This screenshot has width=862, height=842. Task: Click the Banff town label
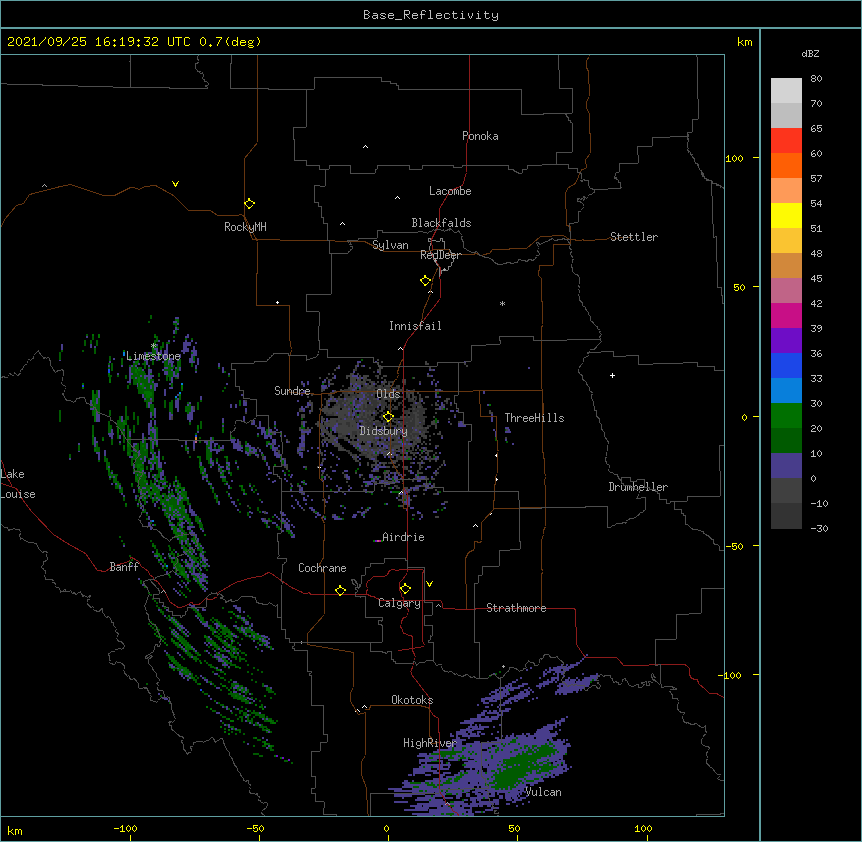(x=124, y=567)
